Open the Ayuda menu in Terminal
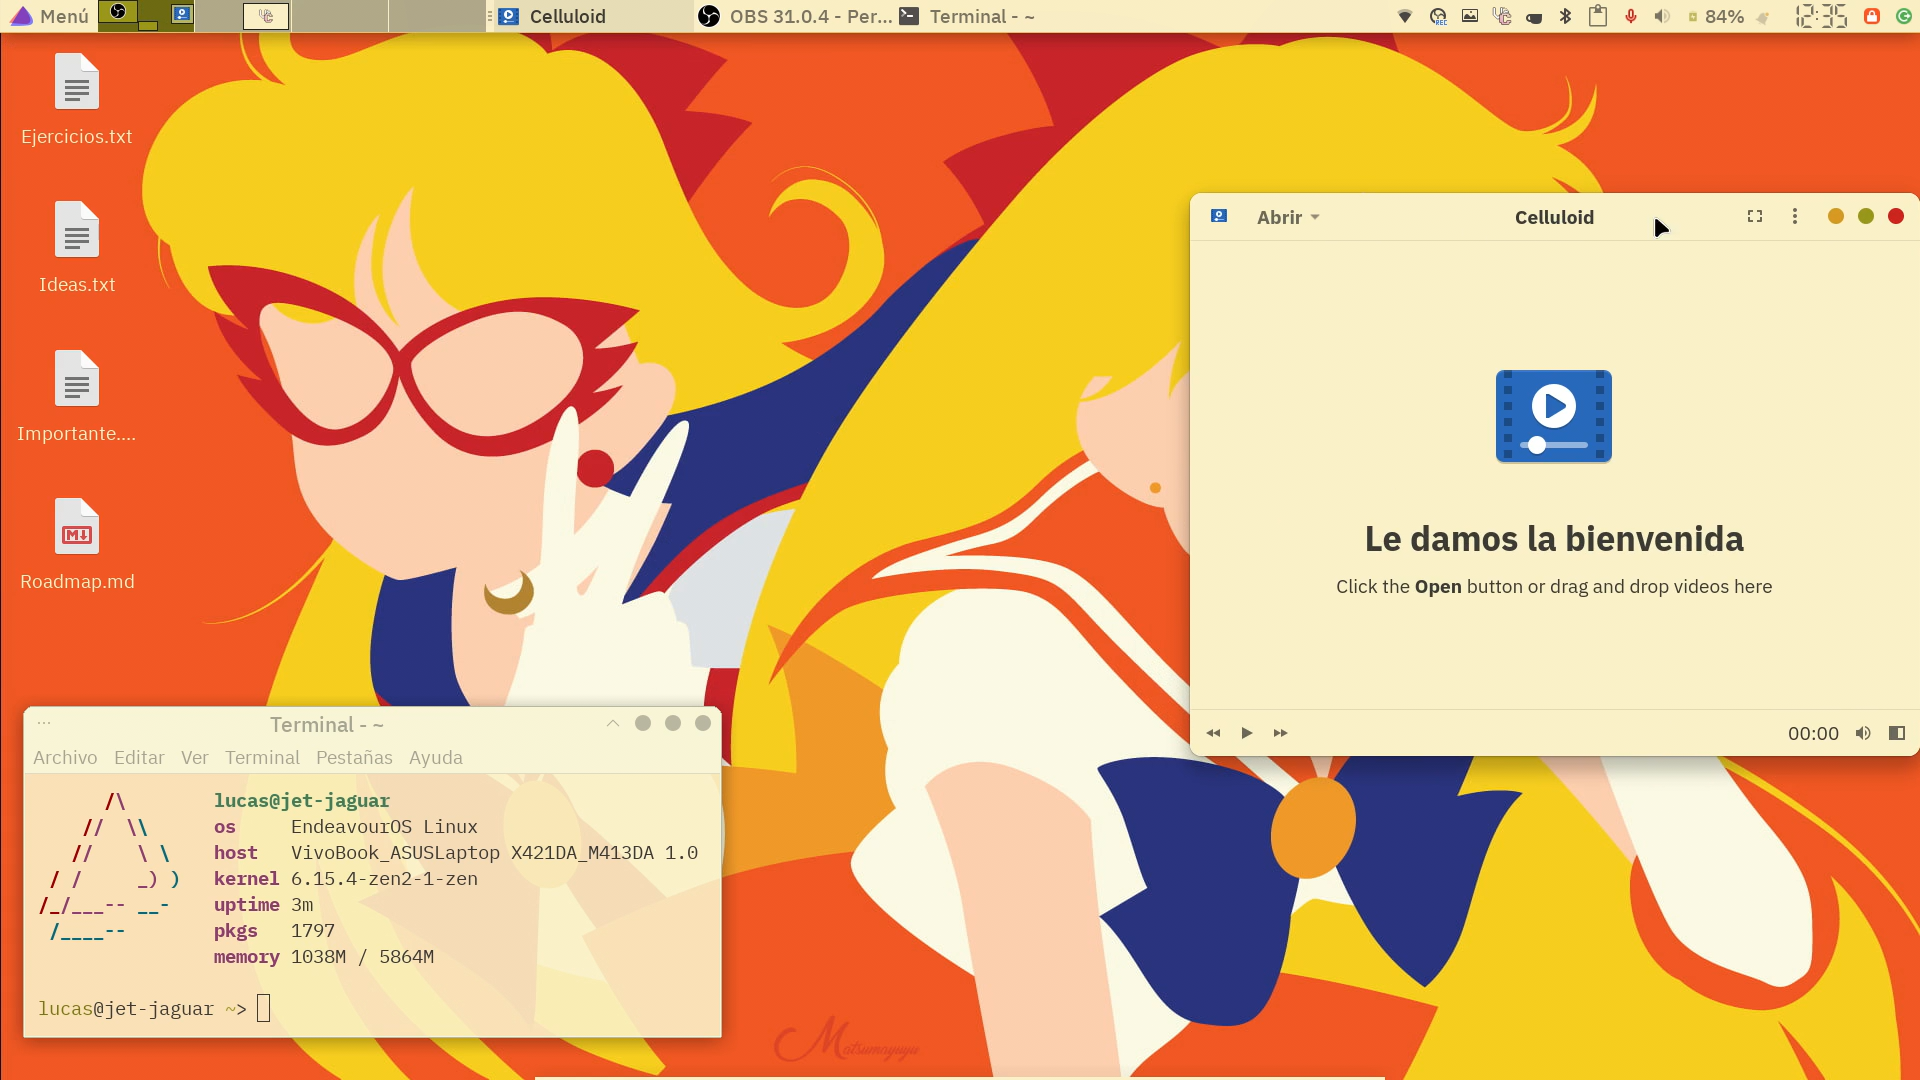The height and width of the screenshot is (1080, 1920). (x=436, y=758)
